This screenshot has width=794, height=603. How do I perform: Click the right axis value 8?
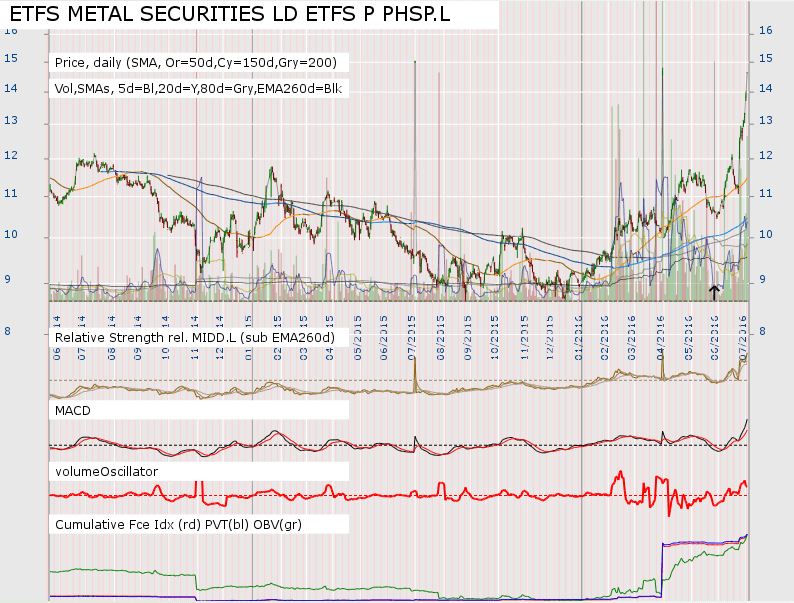(762, 332)
